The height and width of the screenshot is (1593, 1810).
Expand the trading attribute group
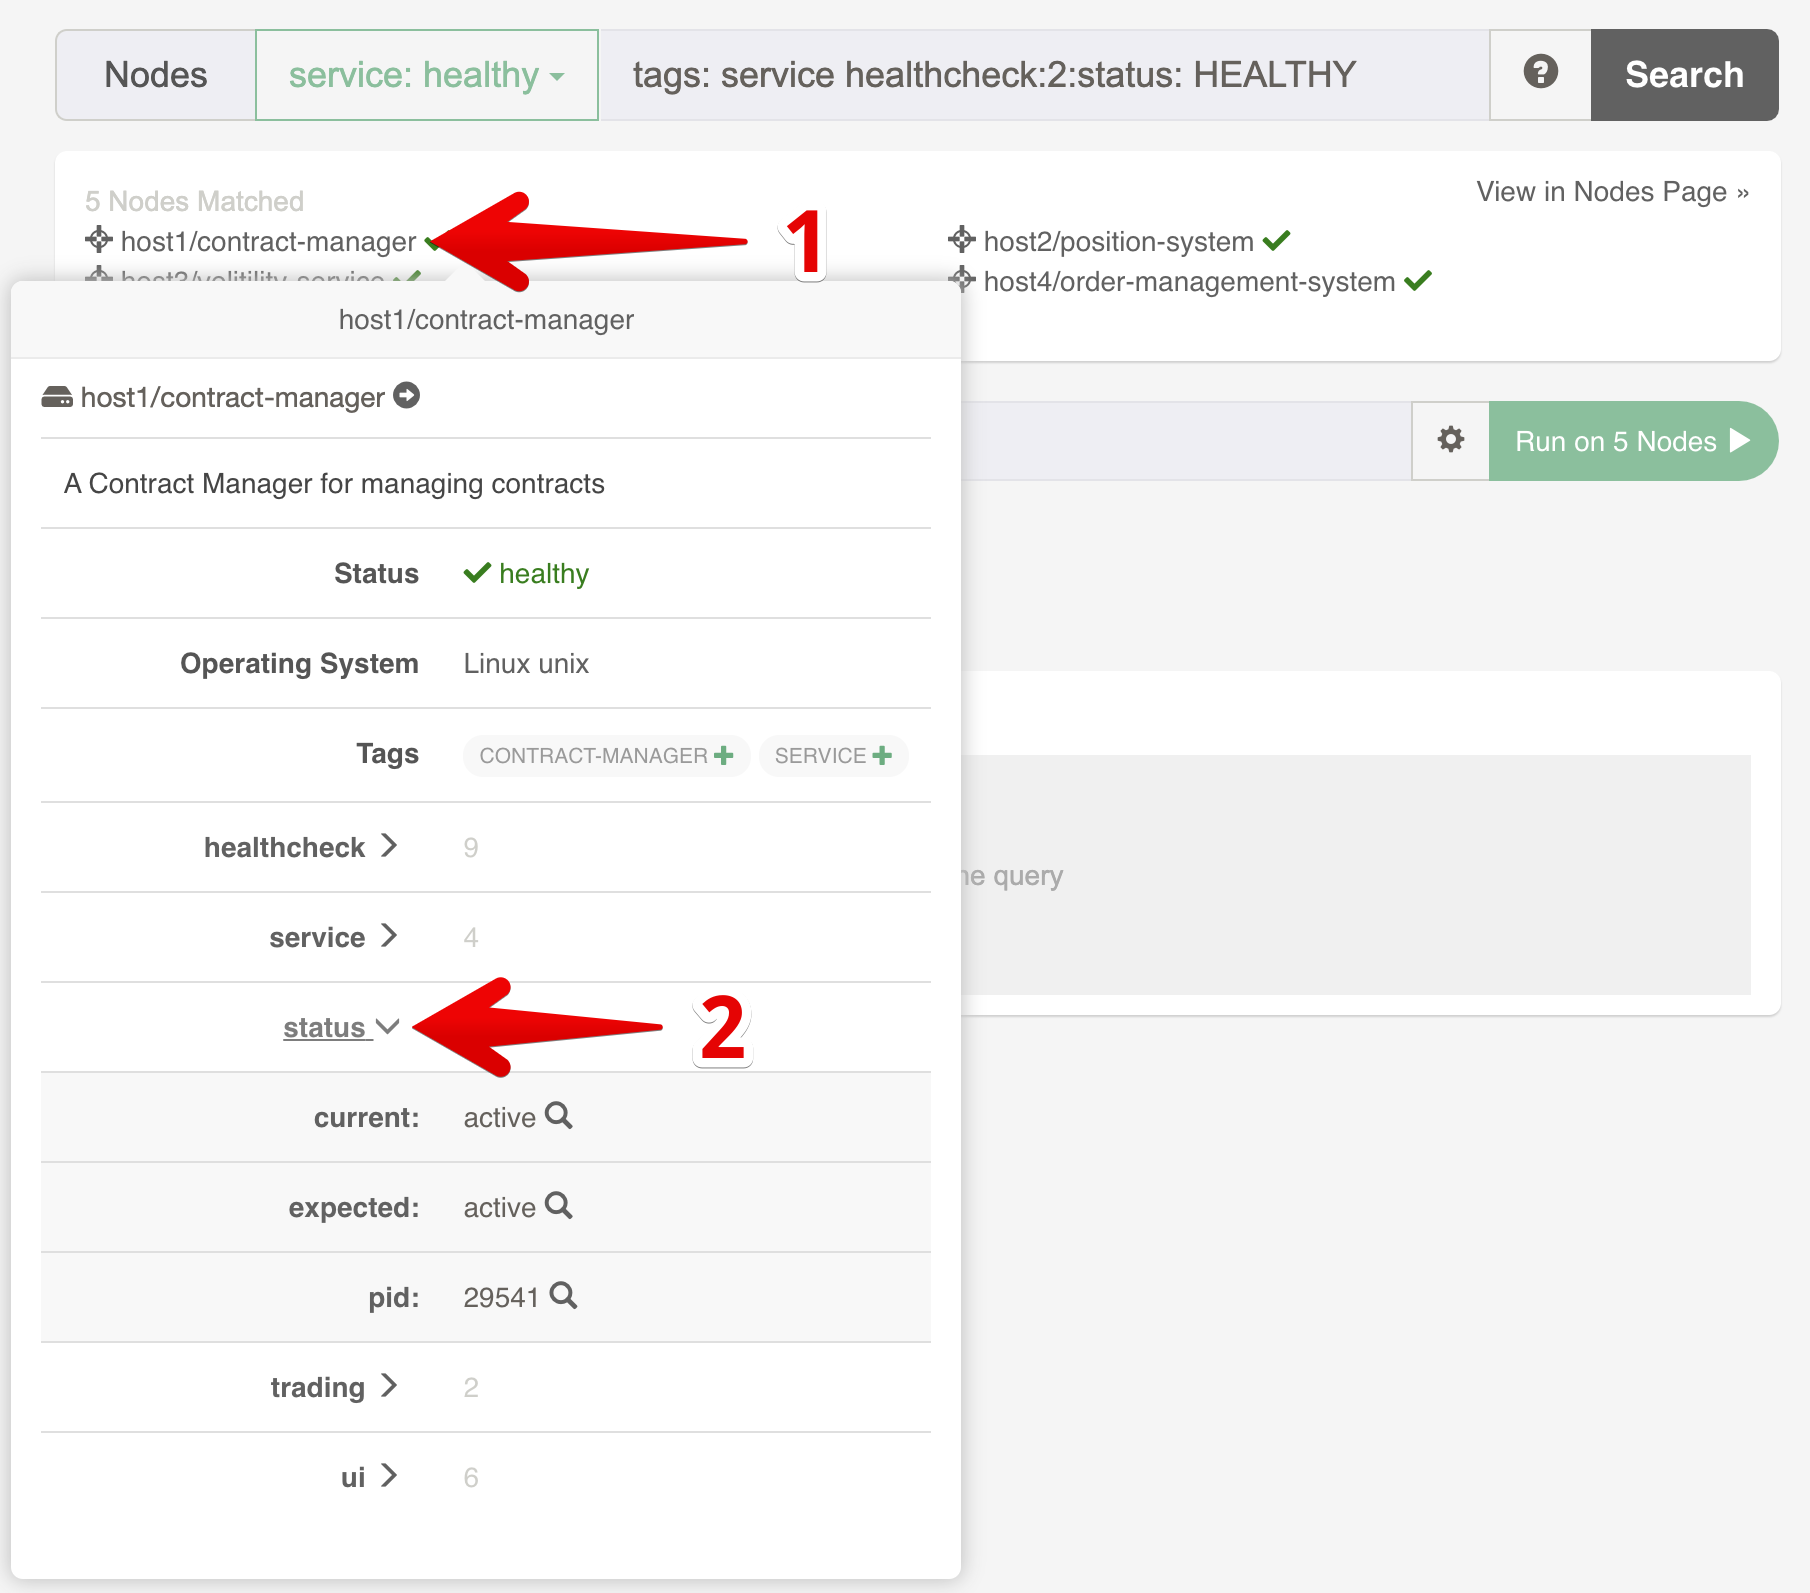tap(333, 1387)
